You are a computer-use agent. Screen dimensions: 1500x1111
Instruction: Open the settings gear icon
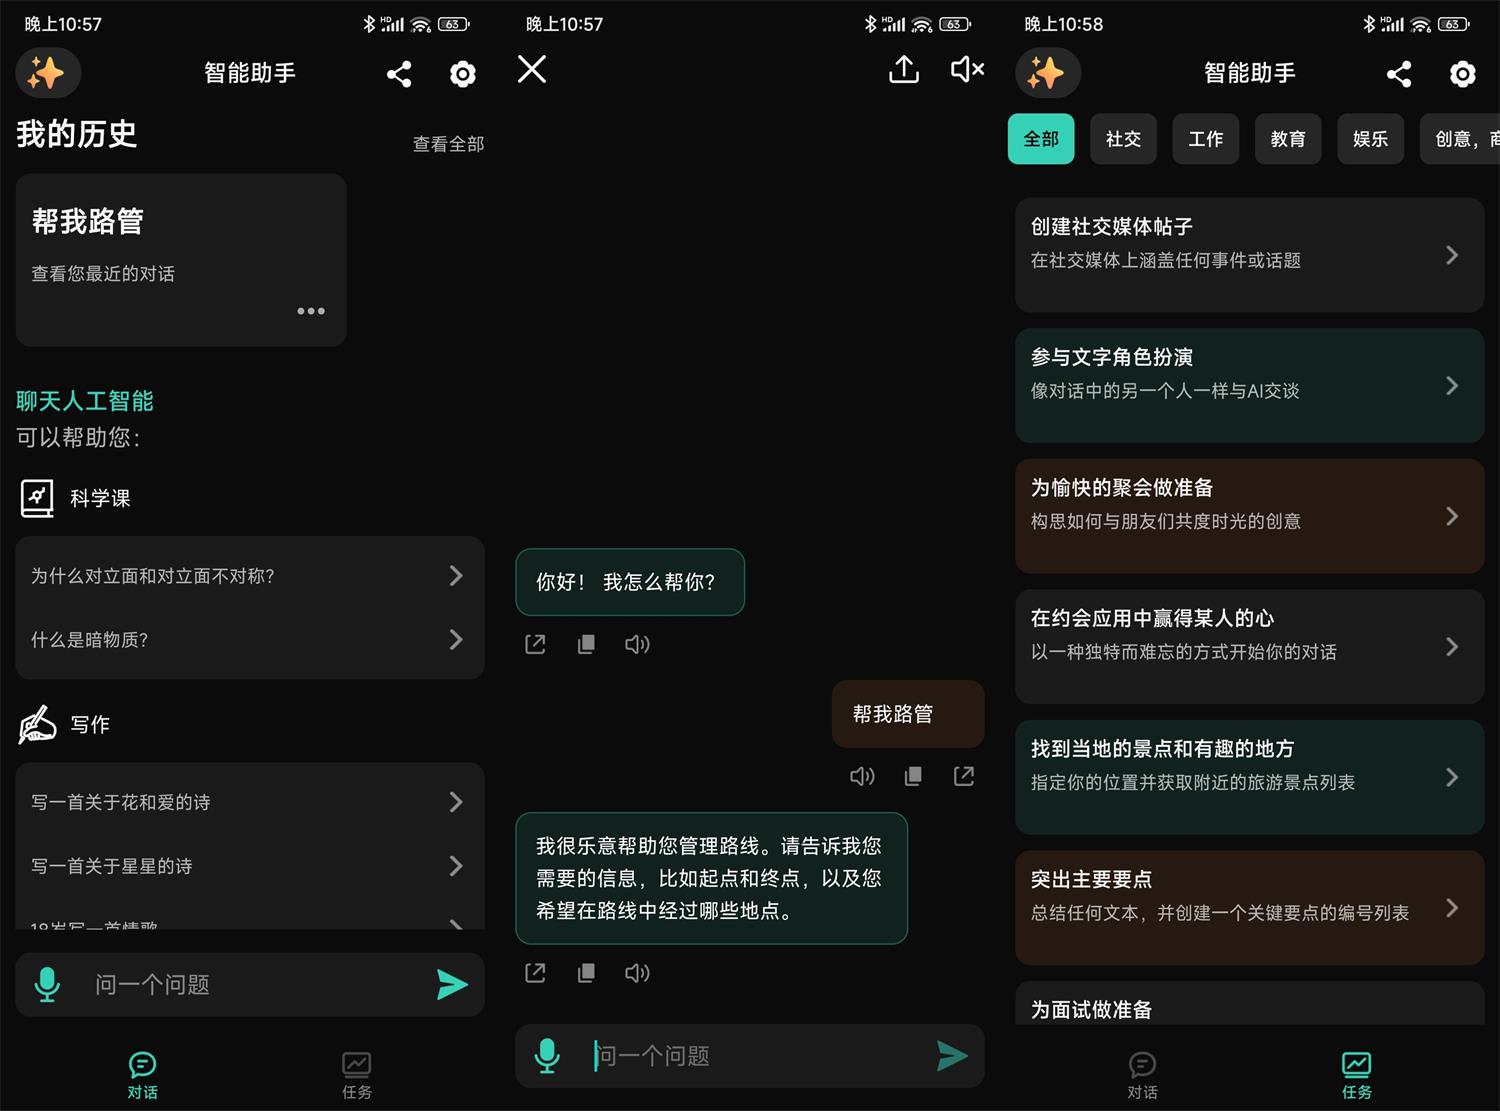[x=462, y=73]
